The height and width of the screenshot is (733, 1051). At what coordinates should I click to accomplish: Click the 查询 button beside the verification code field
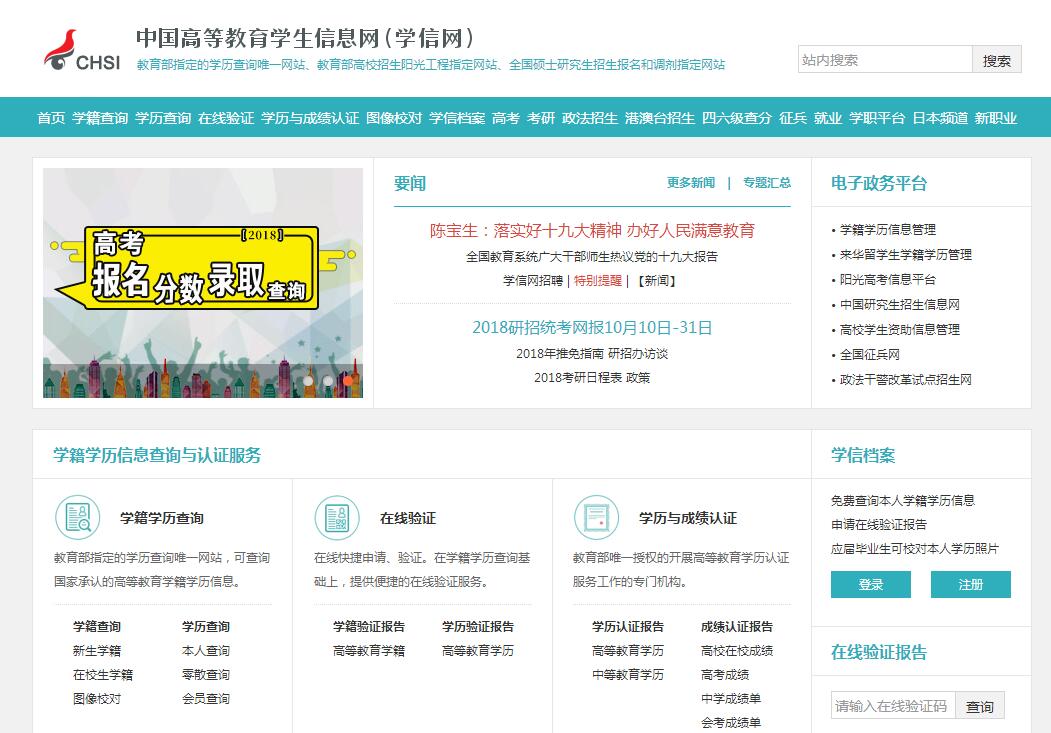(x=980, y=706)
